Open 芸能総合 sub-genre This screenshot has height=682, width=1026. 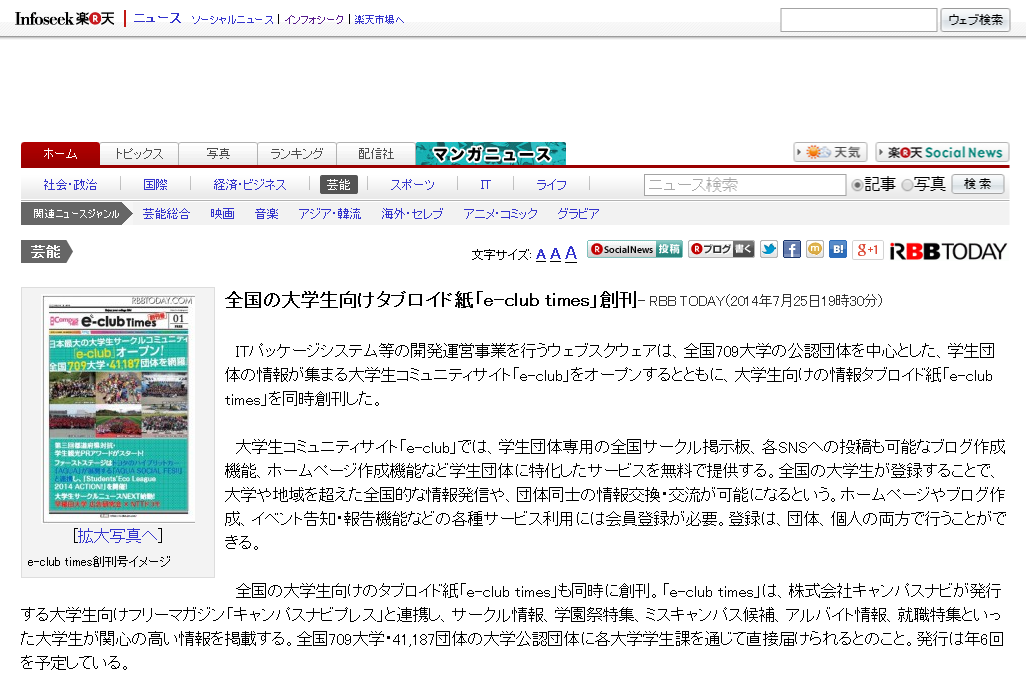tap(166, 213)
